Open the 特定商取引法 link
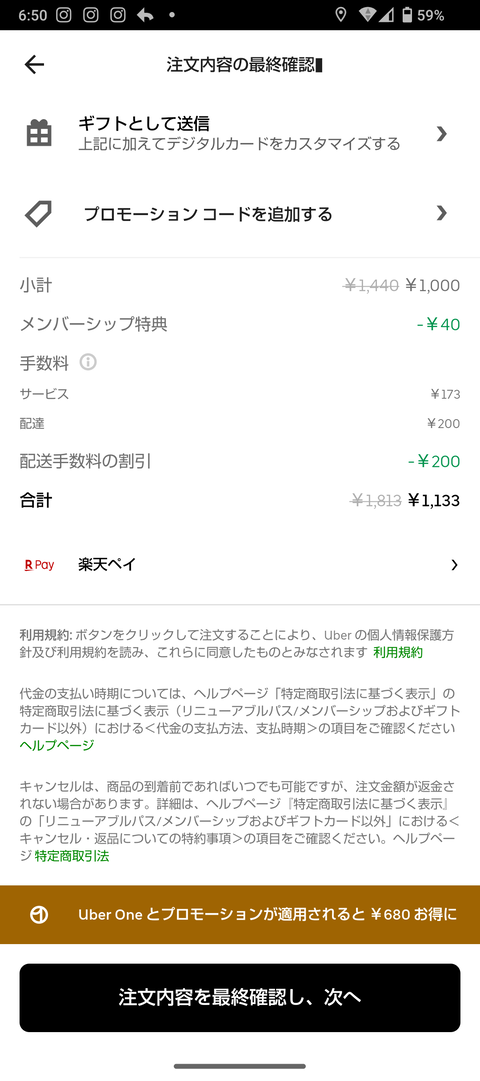The width and height of the screenshot is (480, 1081). pos(72,856)
